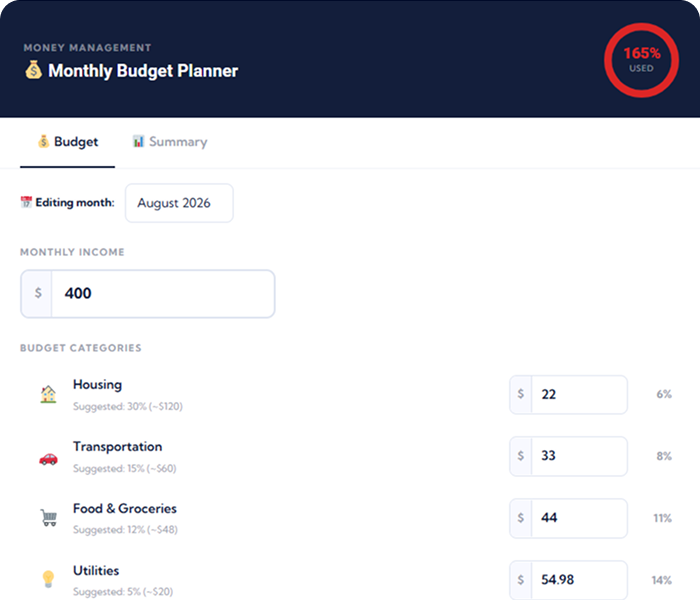The image size is (700, 600).
Task: Switch to the Summary tab
Action: [170, 142]
